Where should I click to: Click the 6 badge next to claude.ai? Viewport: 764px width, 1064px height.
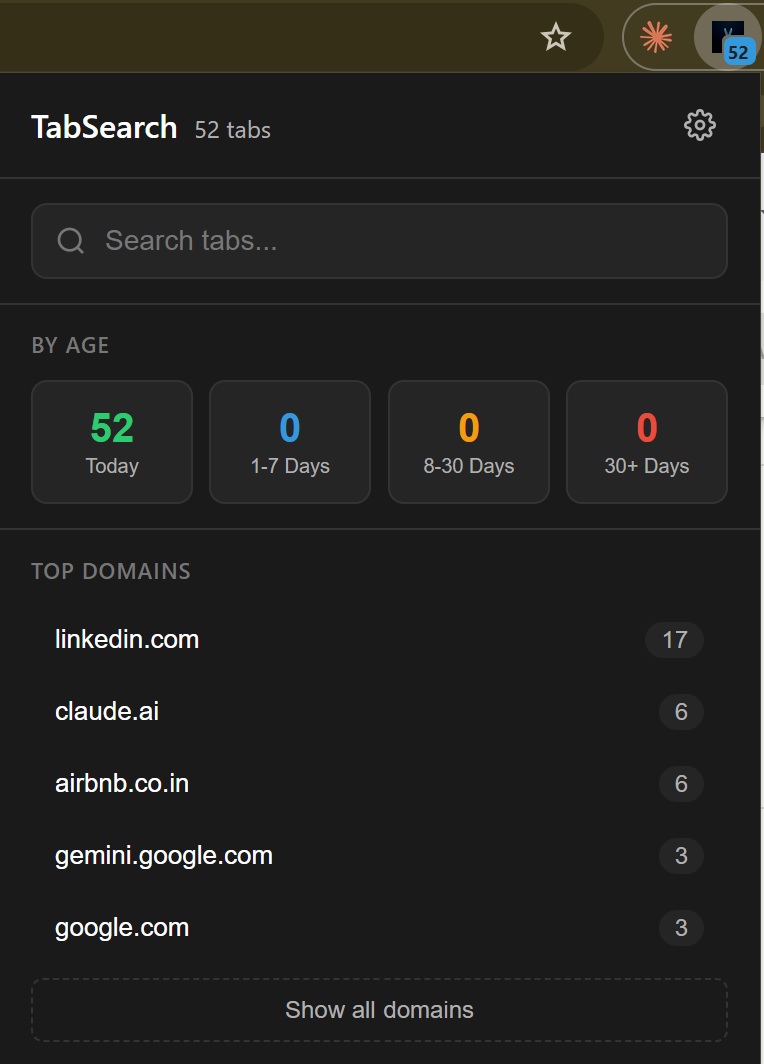click(681, 711)
